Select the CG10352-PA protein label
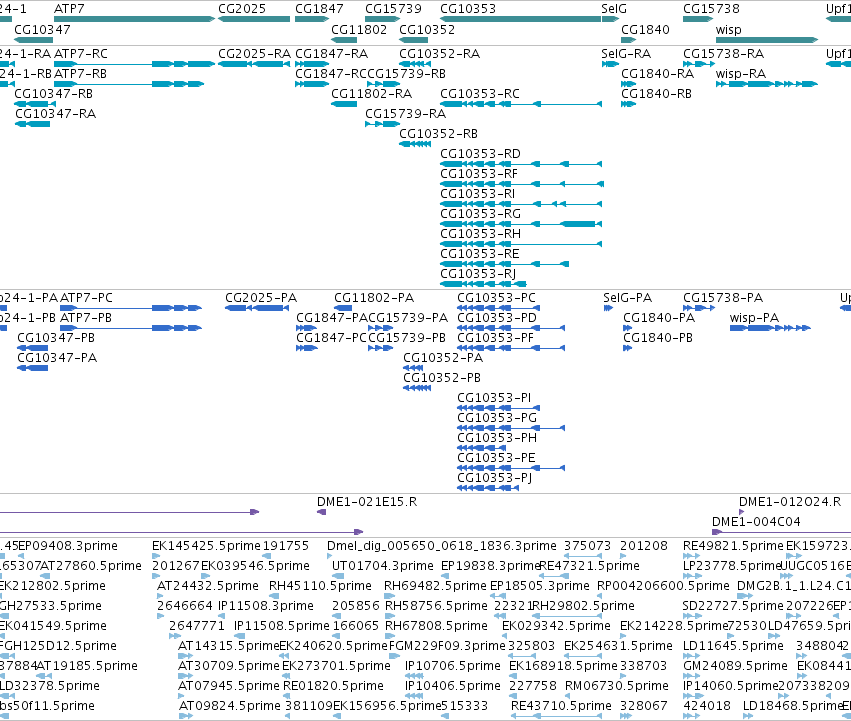This screenshot has width=851, height=721. (x=443, y=358)
